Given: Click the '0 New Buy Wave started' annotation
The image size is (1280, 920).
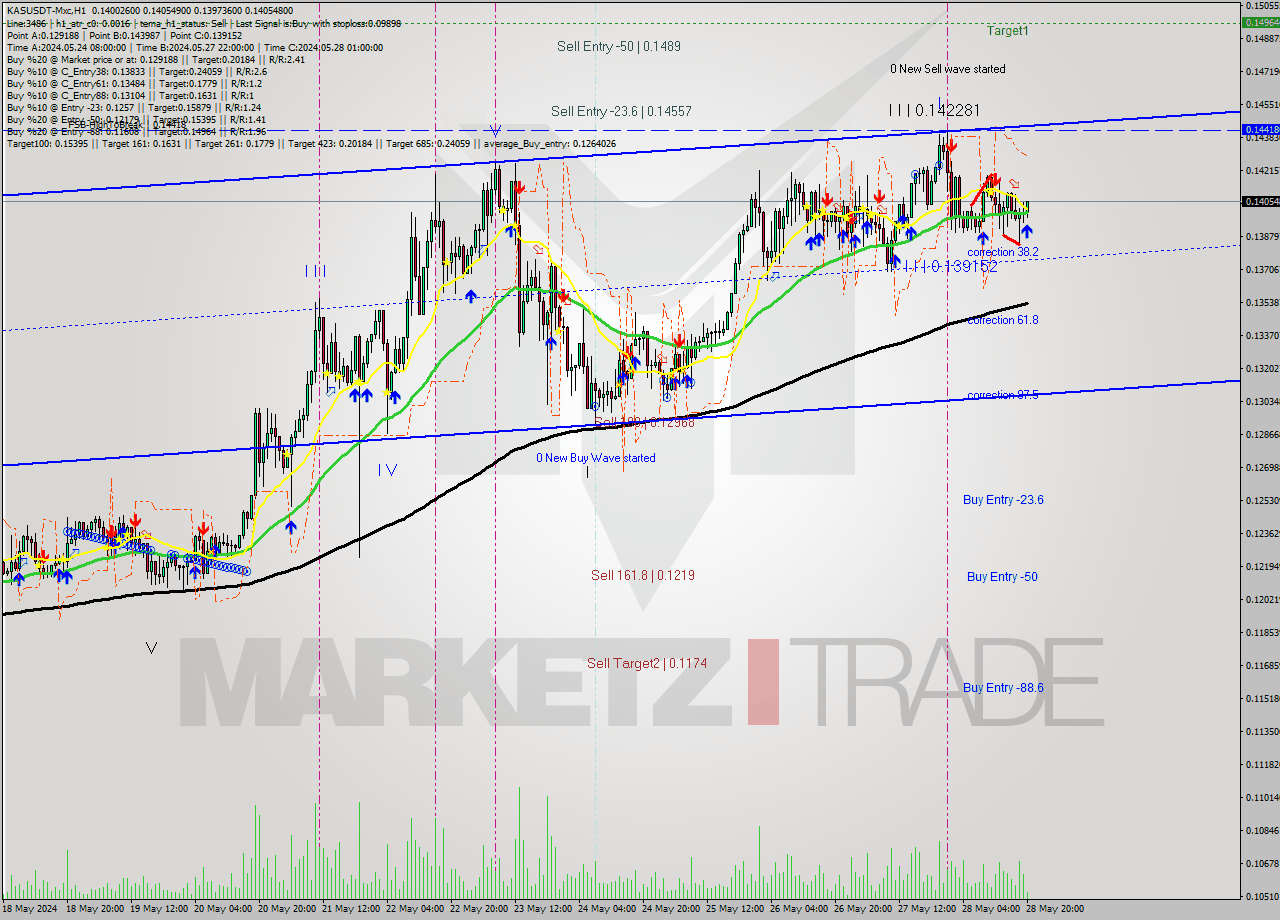Looking at the screenshot, I should pos(596,458).
